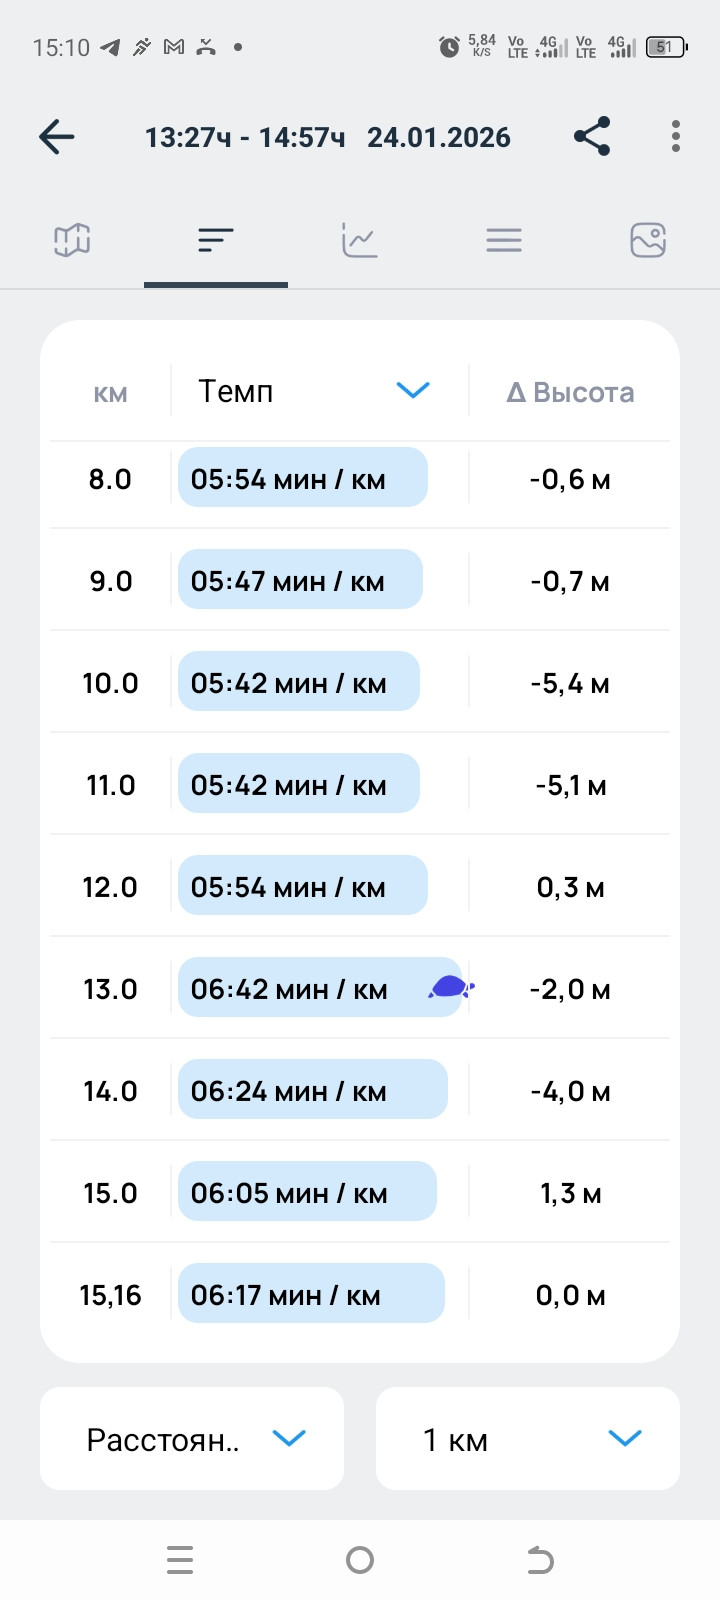Tap the share icon in header
This screenshot has height=1600, width=720.
pyautogui.click(x=592, y=137)
